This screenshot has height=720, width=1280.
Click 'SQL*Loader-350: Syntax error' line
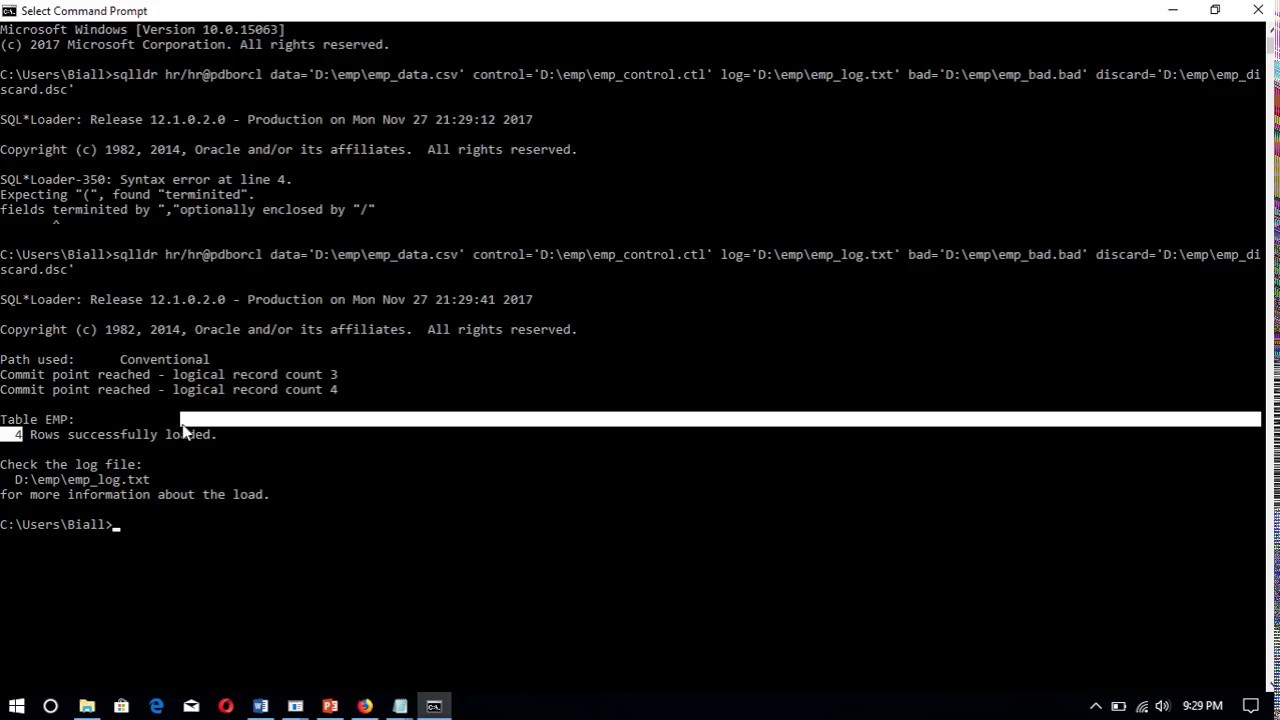(146, 179)
